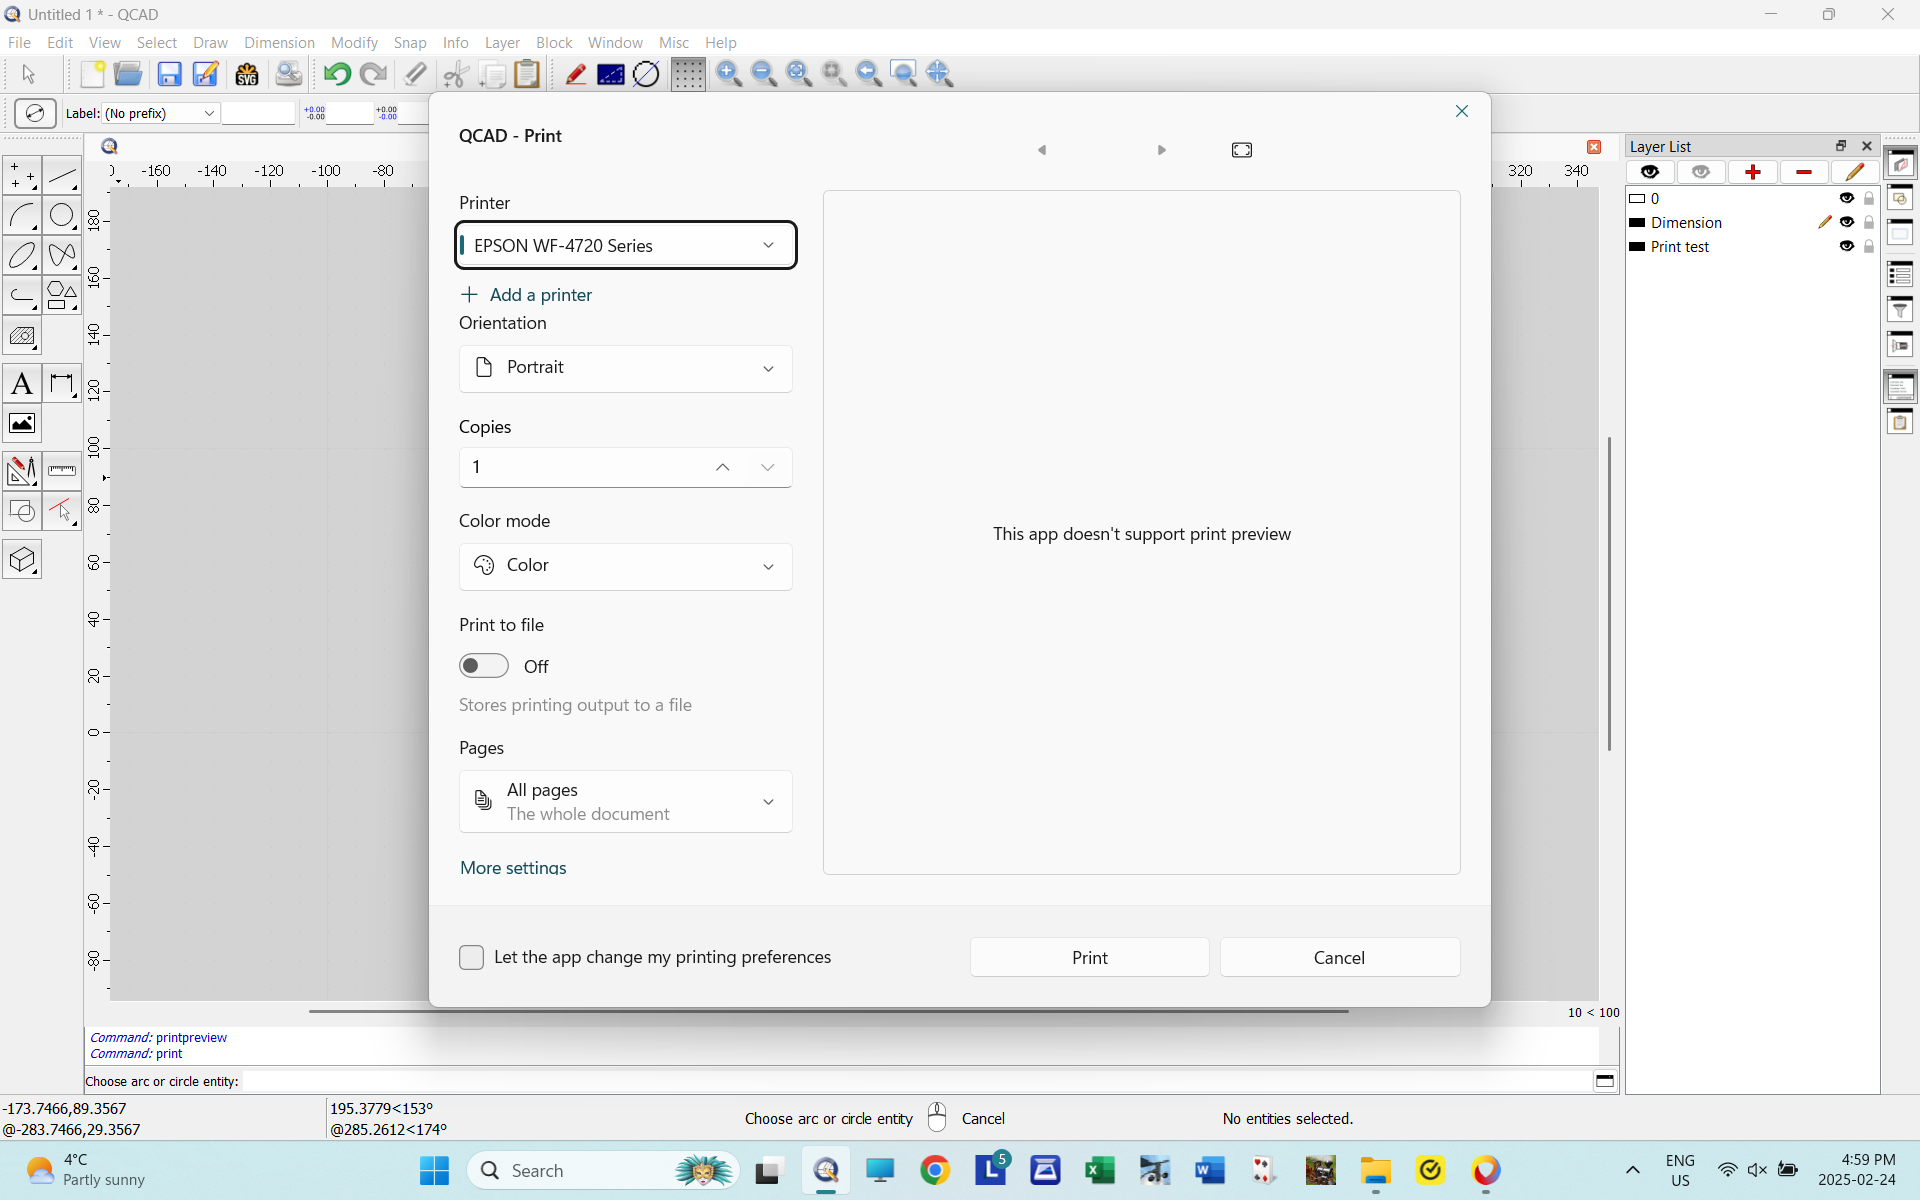The image size is (1920, 1200).
Task: Click the Print button
Action: pyautogui.click(x=1089, y=957)
